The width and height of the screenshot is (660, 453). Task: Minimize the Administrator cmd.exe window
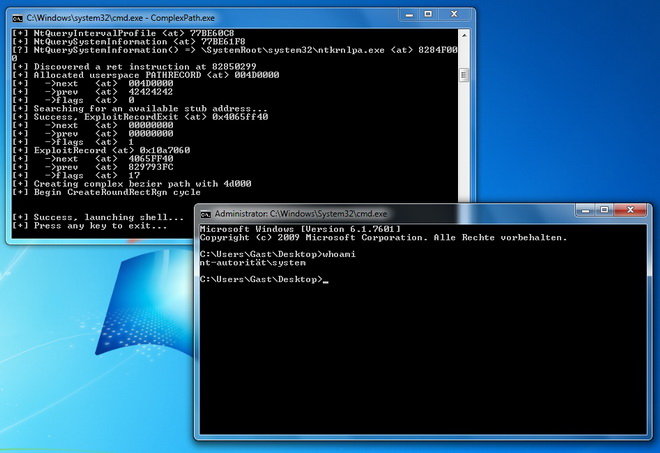585,210
